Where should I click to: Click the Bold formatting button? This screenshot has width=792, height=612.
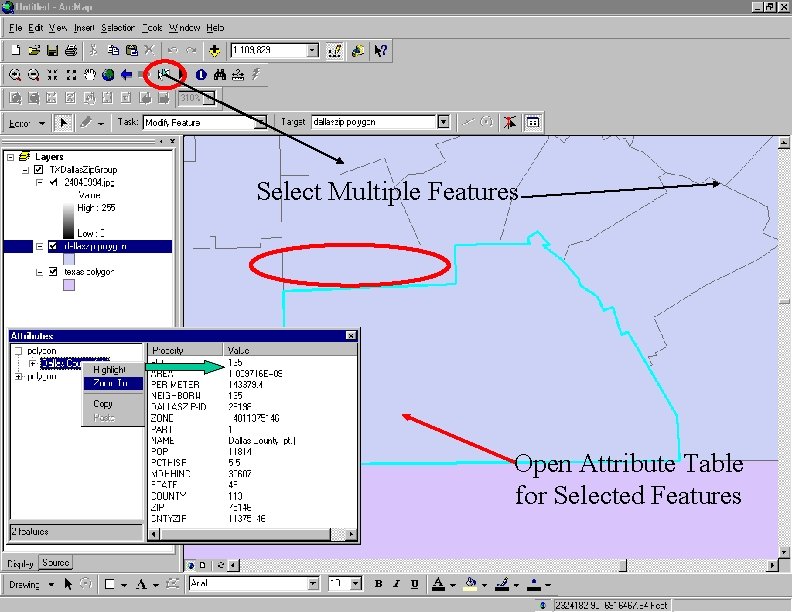[x=379, y=583]
